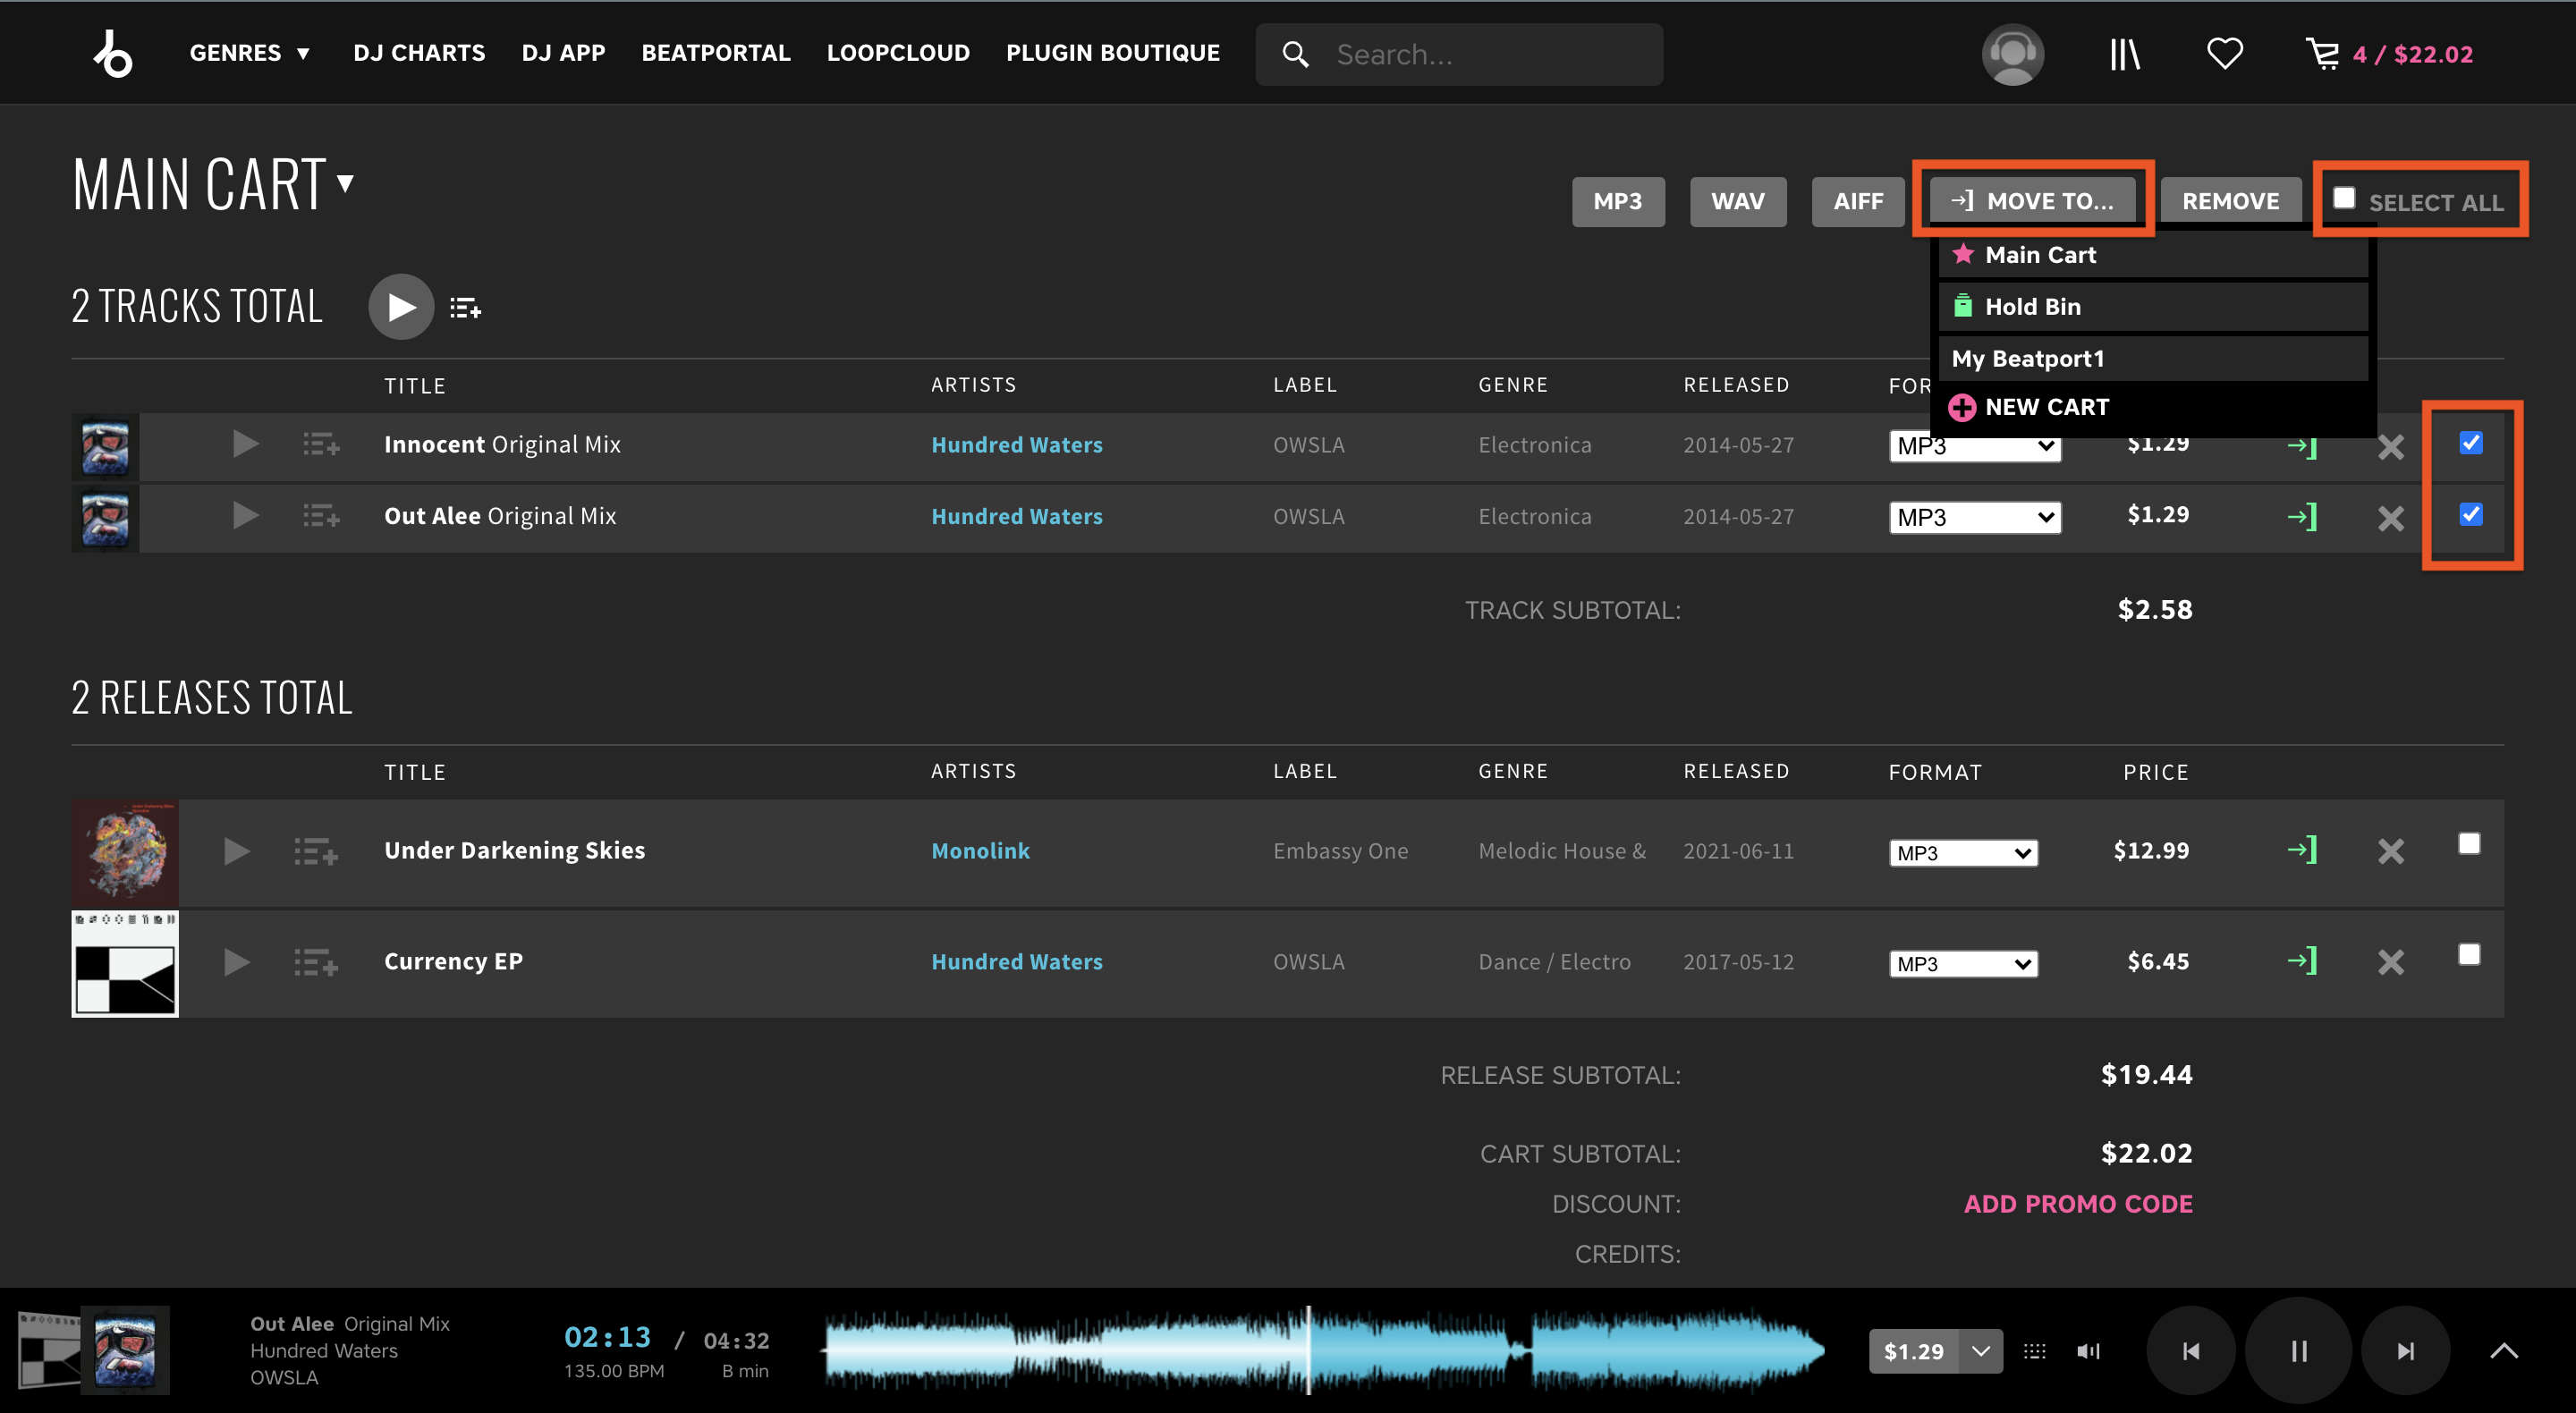Mute player volume speaker icon

pyautogui.click(x=2088, y=1351)
